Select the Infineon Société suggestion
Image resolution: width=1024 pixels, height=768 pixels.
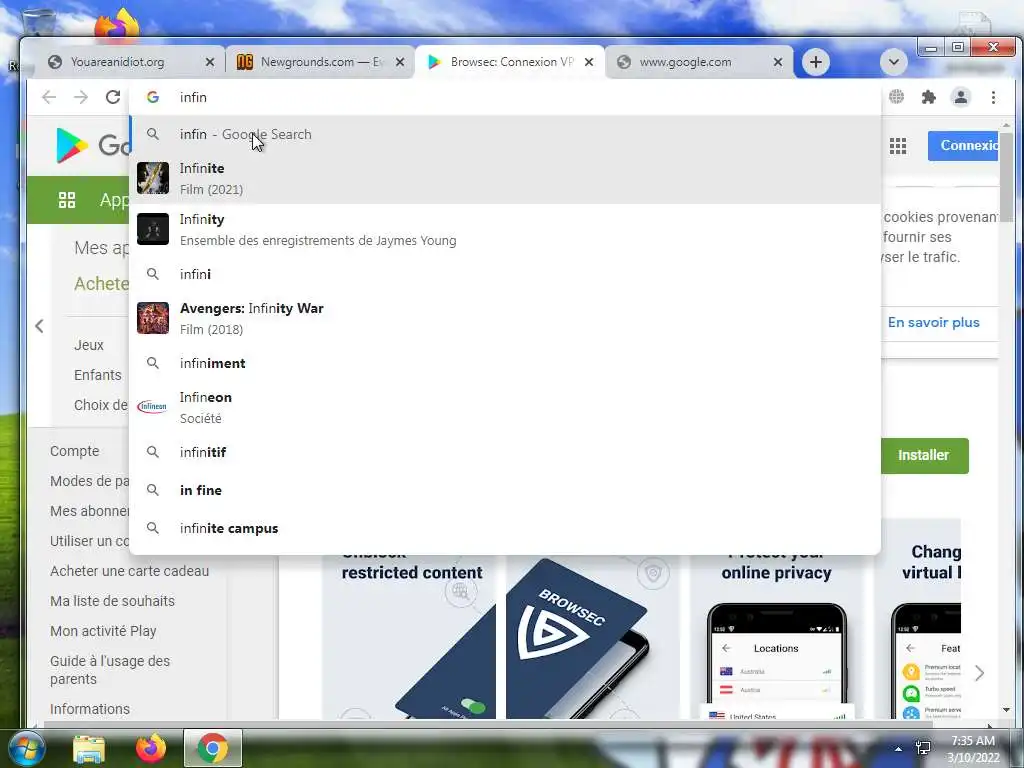pos(505,407)
